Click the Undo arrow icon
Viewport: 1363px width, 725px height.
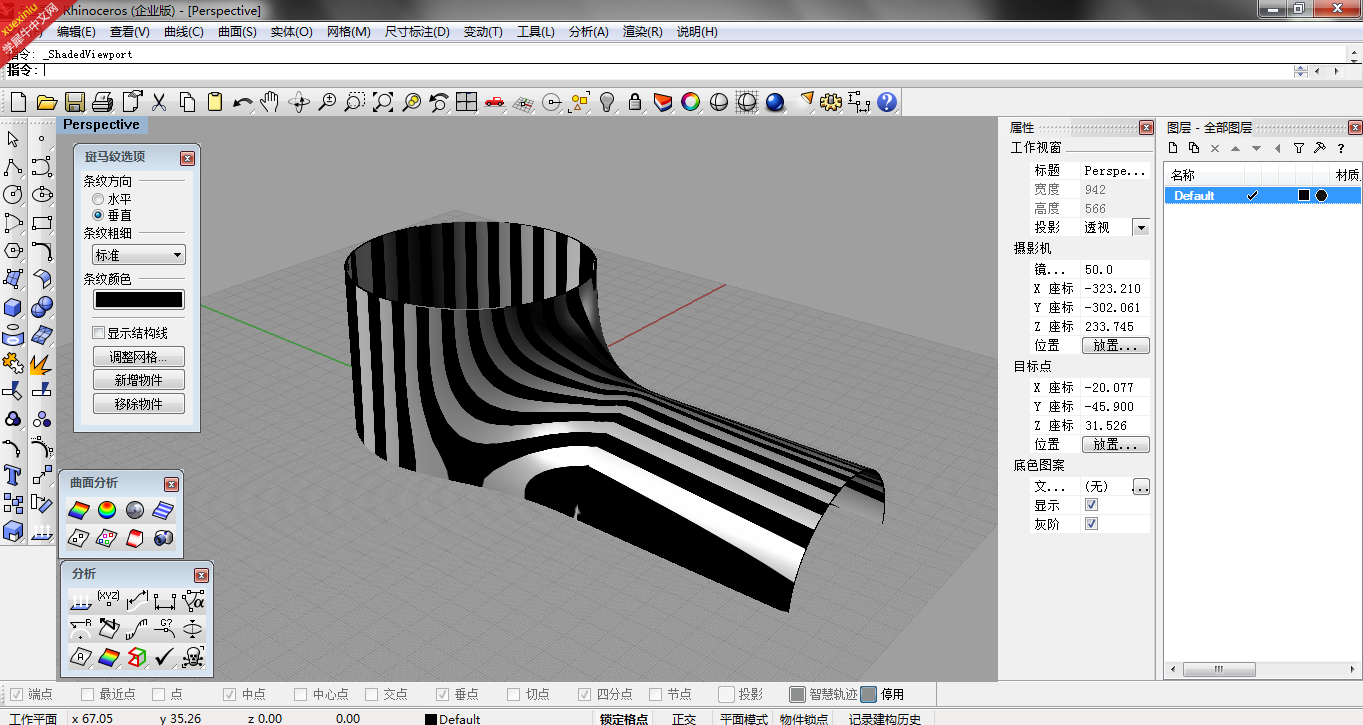pyautogui.click(x=242, y=102)
